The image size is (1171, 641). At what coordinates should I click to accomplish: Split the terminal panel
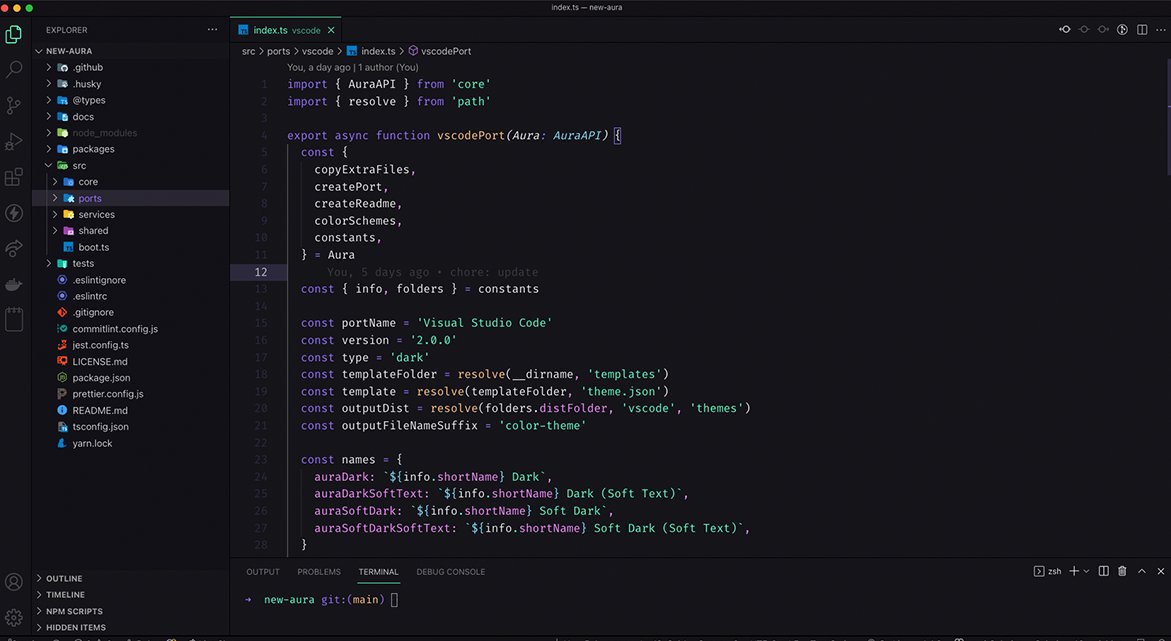point(1104,572)
